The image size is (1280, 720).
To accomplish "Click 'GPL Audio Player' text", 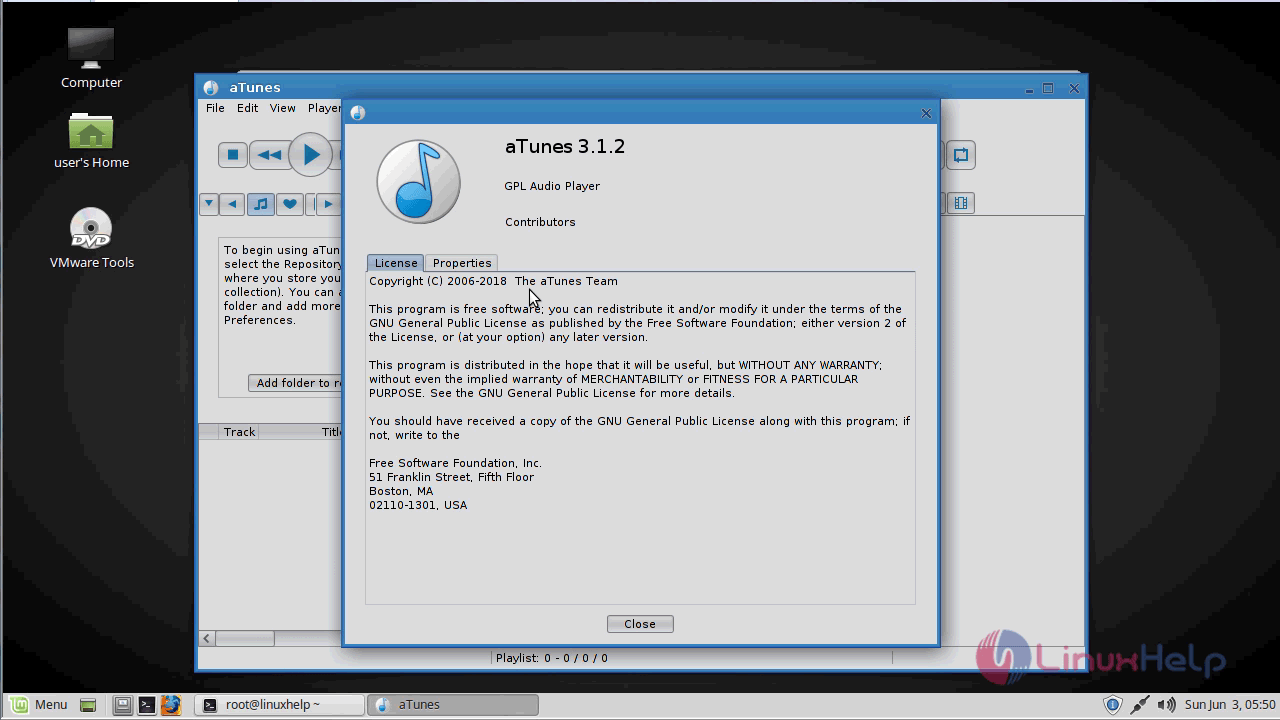I will [552, 186].
